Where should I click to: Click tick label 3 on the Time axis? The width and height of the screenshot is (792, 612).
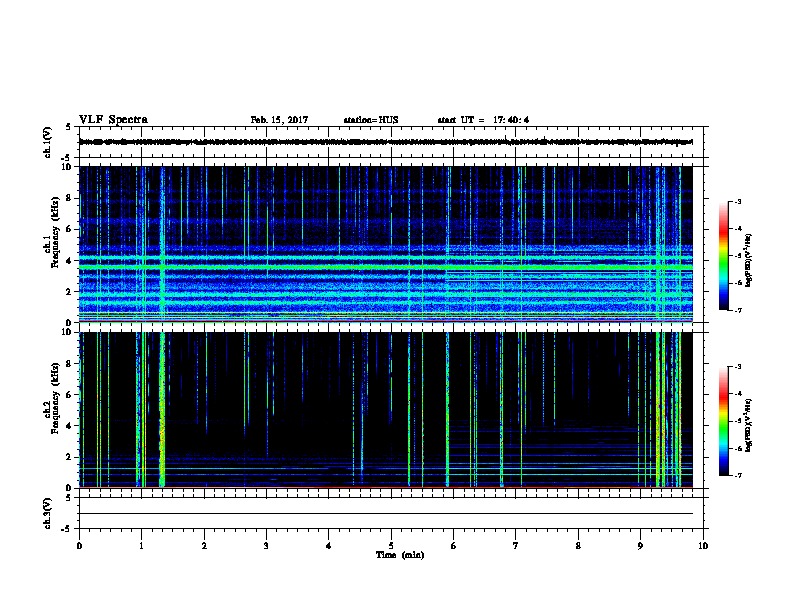tap(266, 546)
